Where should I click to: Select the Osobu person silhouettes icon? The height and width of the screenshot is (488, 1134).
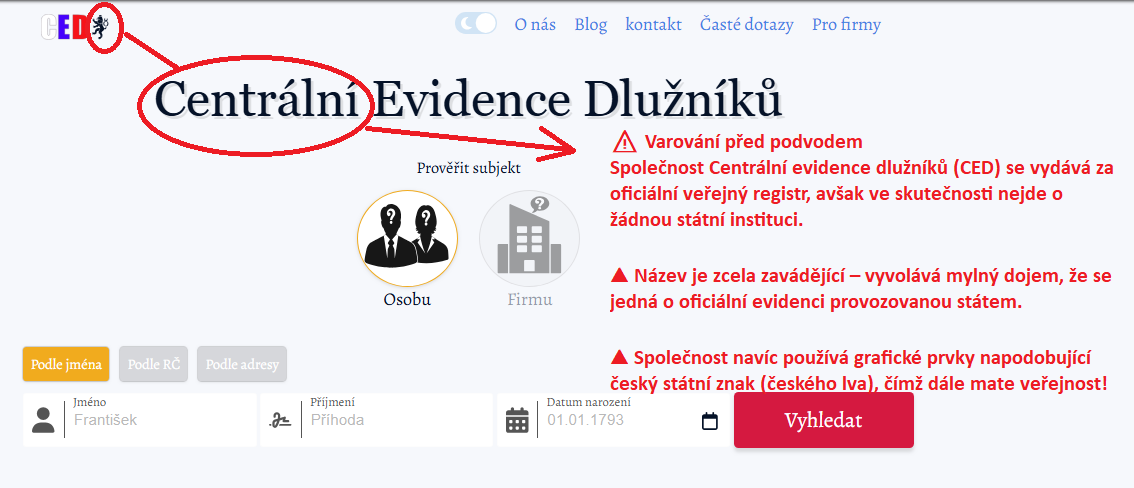(x=407, y=238)
